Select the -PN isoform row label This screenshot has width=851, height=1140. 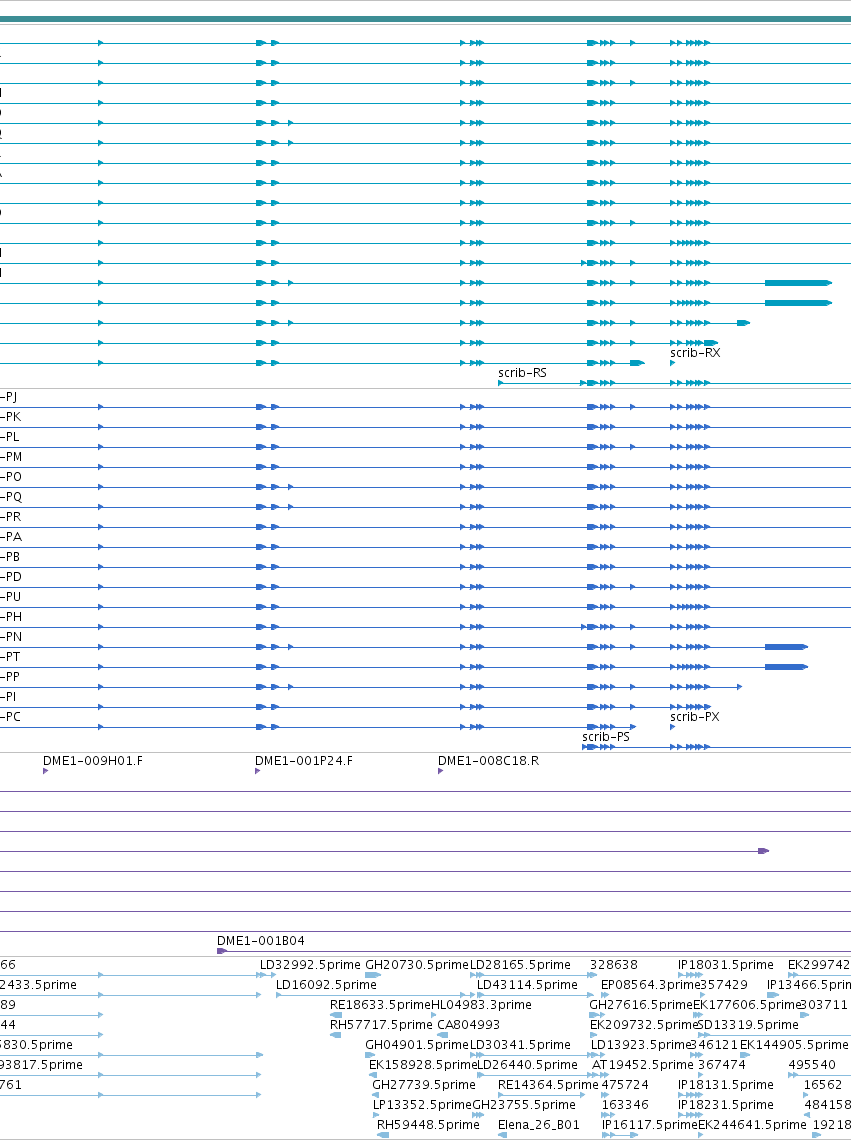pyautogui.click(x=11, y=637)
